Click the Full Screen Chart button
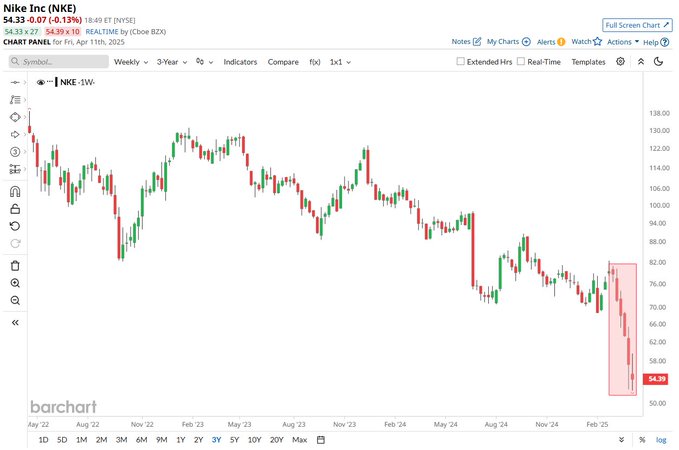The image size is (679, 450). 638,24
